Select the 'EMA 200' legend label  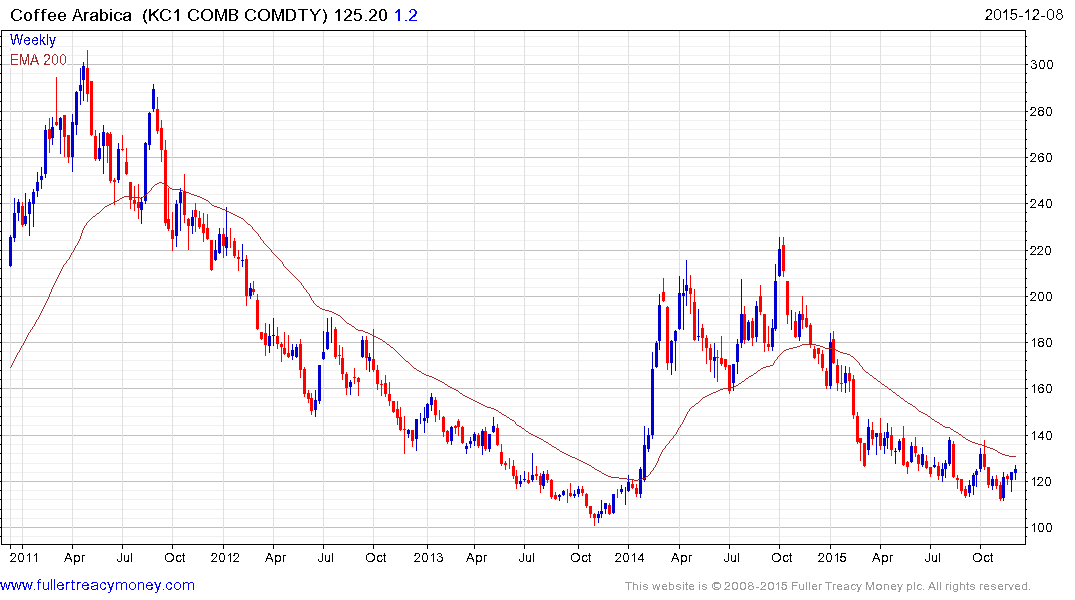[38, 60]
